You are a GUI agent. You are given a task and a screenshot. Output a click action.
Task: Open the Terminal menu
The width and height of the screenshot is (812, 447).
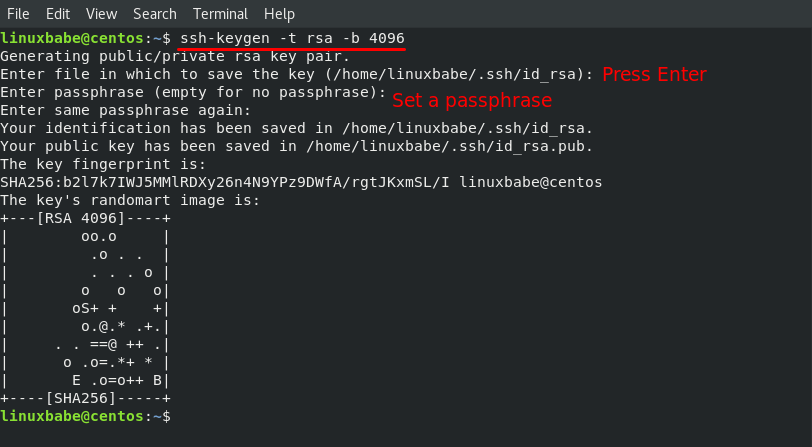click(221, 14)
